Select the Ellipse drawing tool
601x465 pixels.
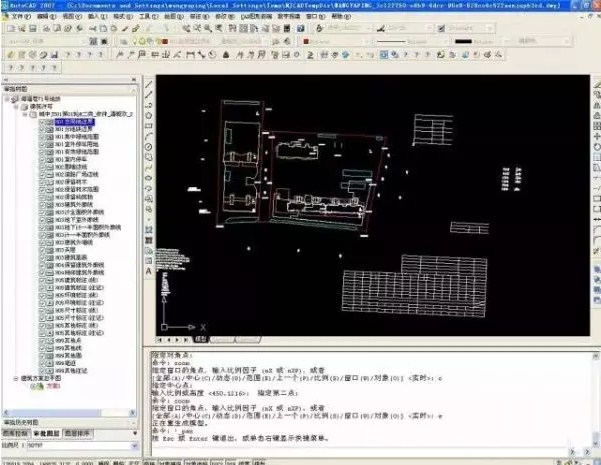(x=149, y=178)
